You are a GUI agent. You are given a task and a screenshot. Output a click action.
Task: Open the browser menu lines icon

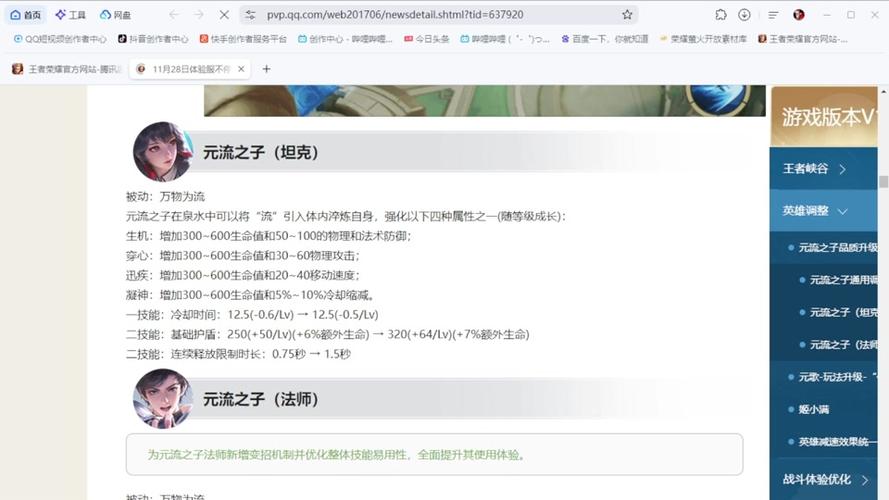pyautogui.click(x=773, y=15)
